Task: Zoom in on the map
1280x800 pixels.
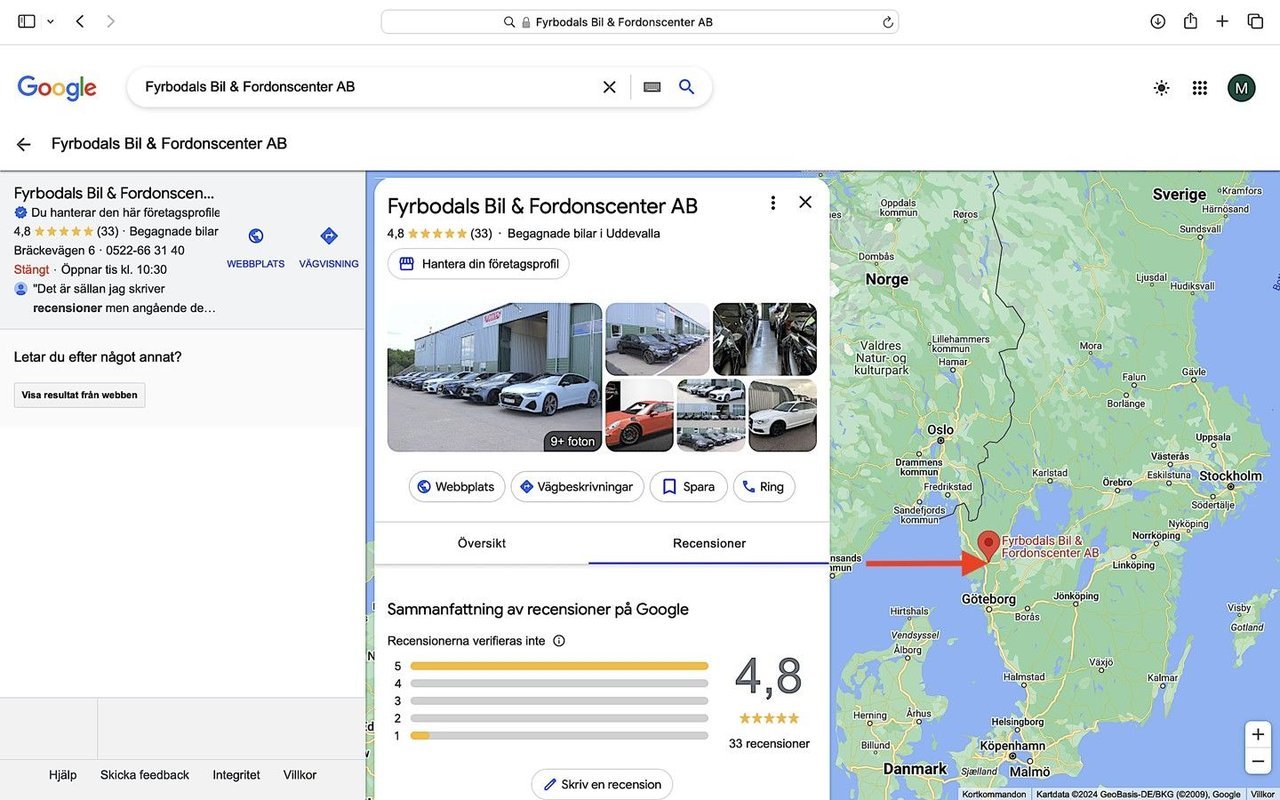Action: tap(1257, 735)
